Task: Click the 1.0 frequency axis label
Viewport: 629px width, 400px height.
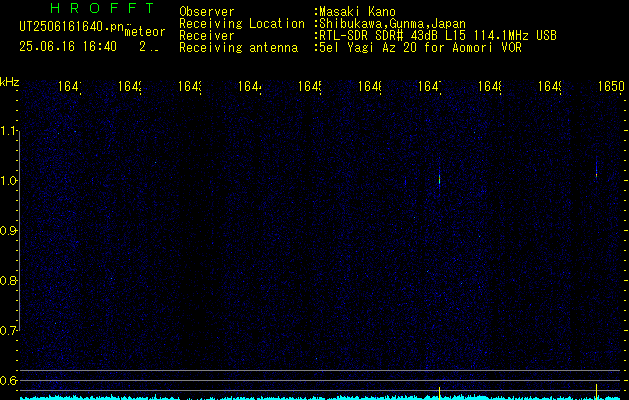Action: click(10, 181)
